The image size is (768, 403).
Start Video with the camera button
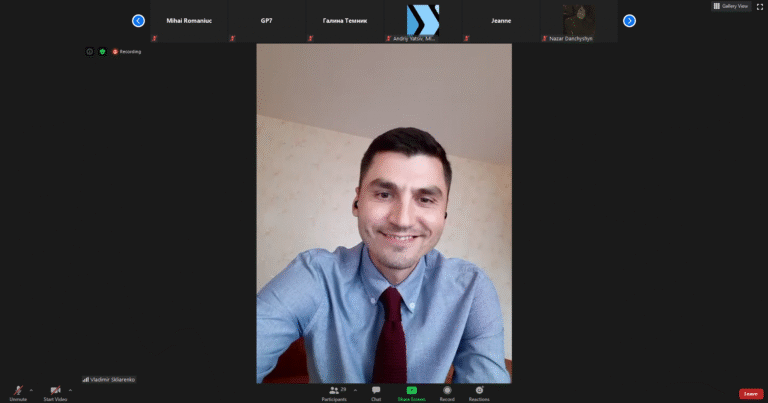[55, 390]
